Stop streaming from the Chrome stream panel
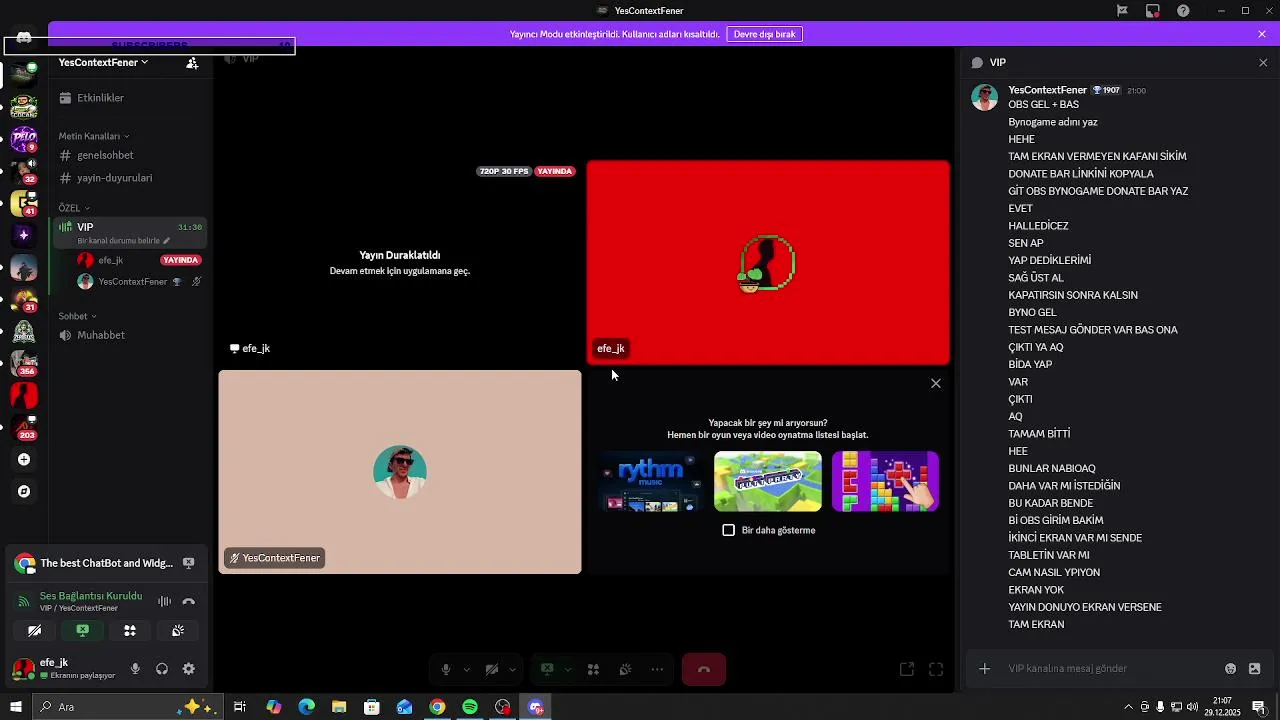Viewport: 1280px width, 720px height. [x=189, y=563]
